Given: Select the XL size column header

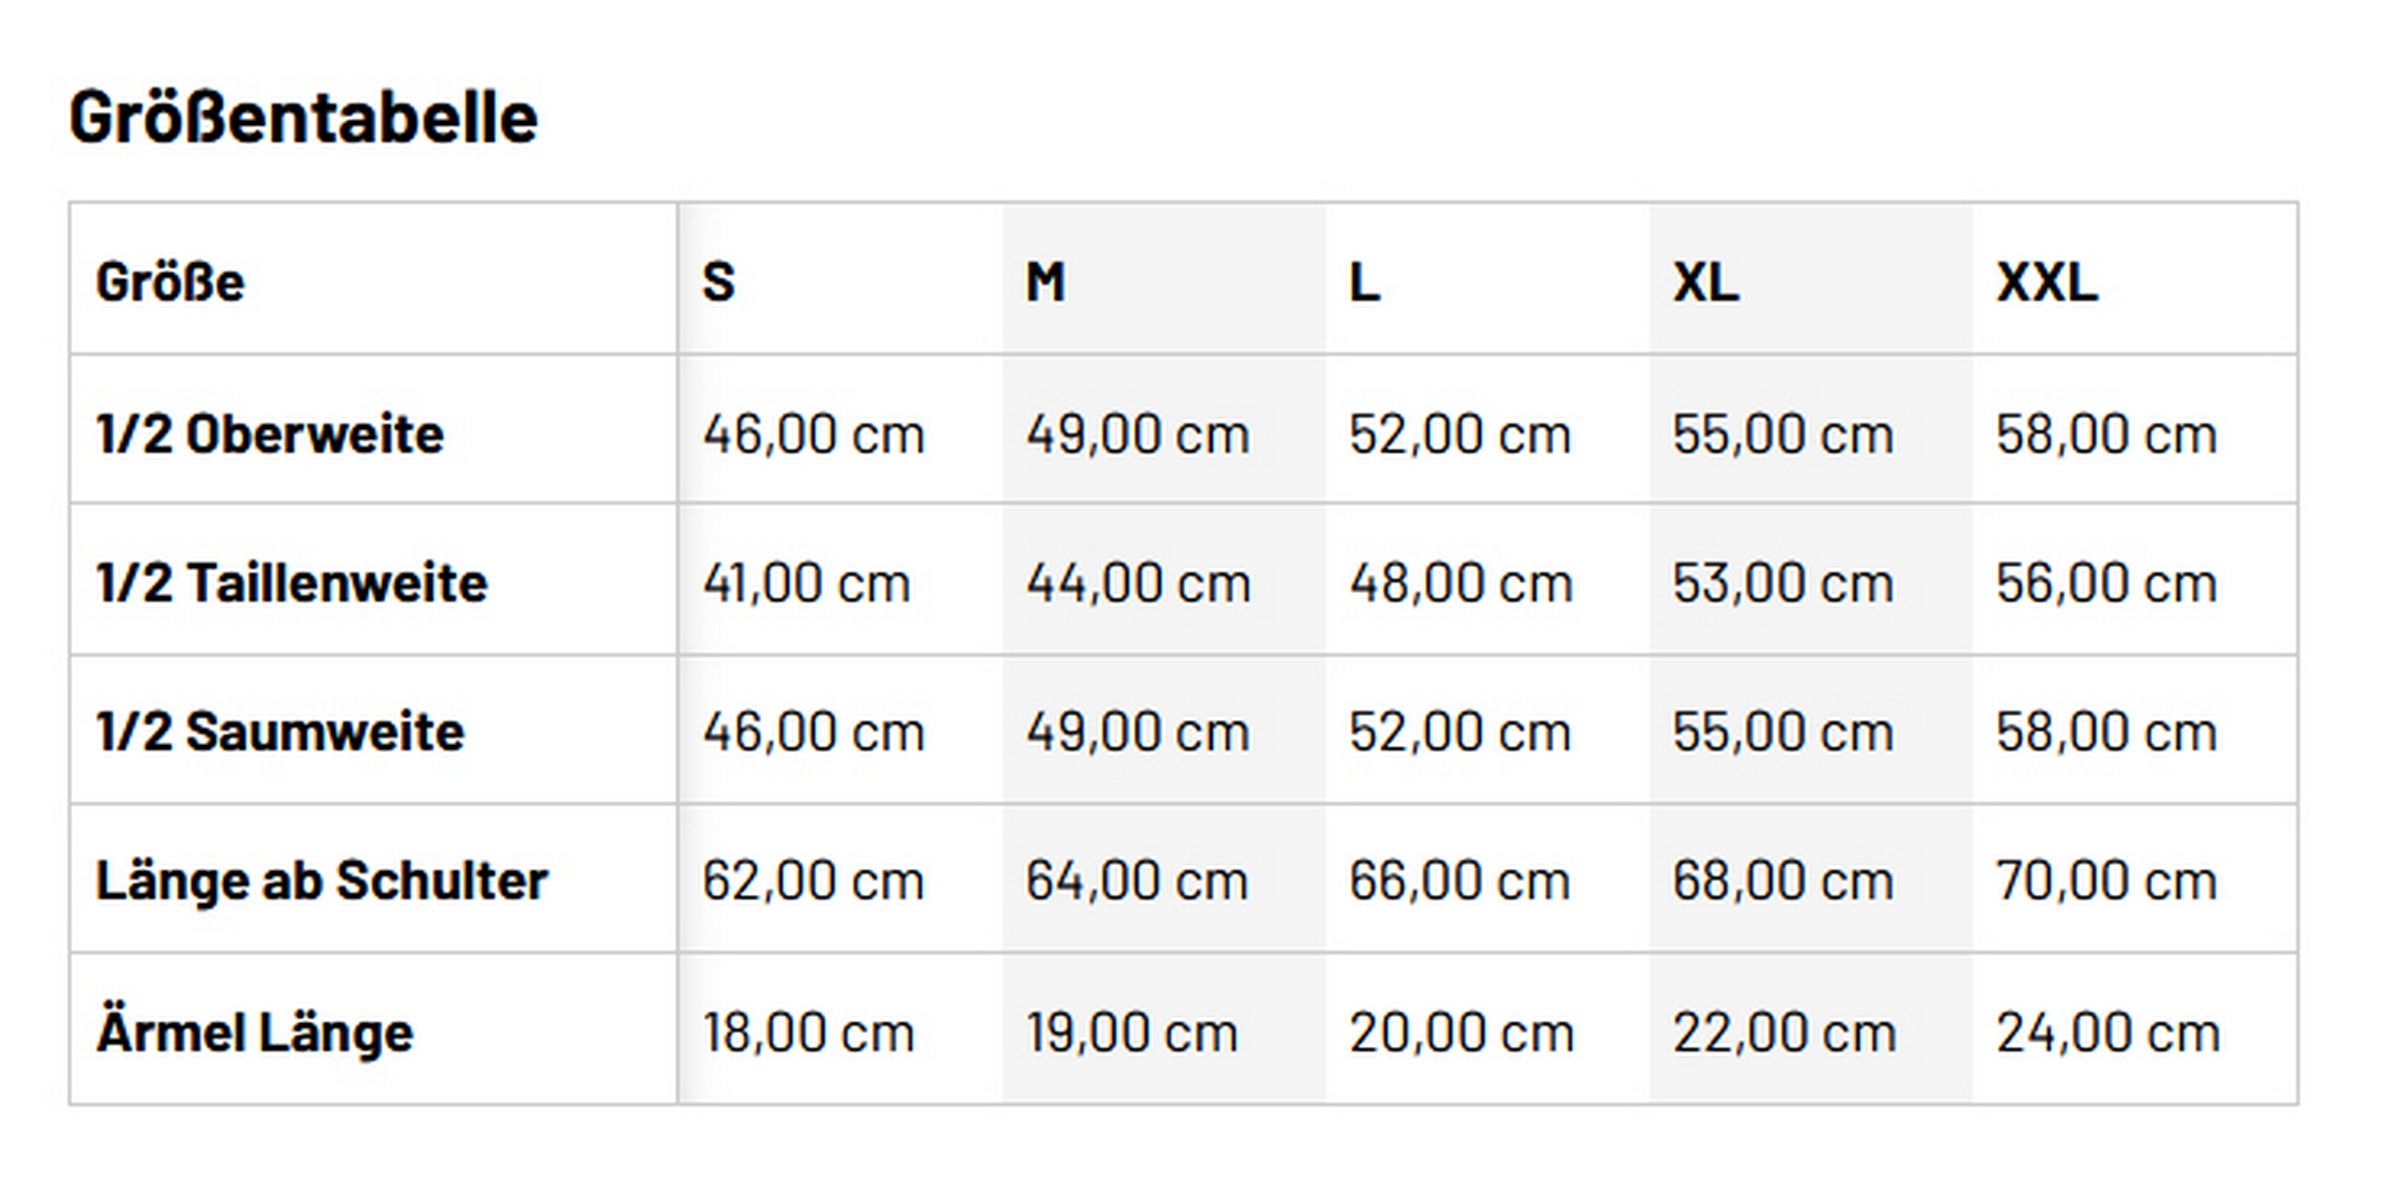Looking at the screenshot, I should tap(1705, 282).
